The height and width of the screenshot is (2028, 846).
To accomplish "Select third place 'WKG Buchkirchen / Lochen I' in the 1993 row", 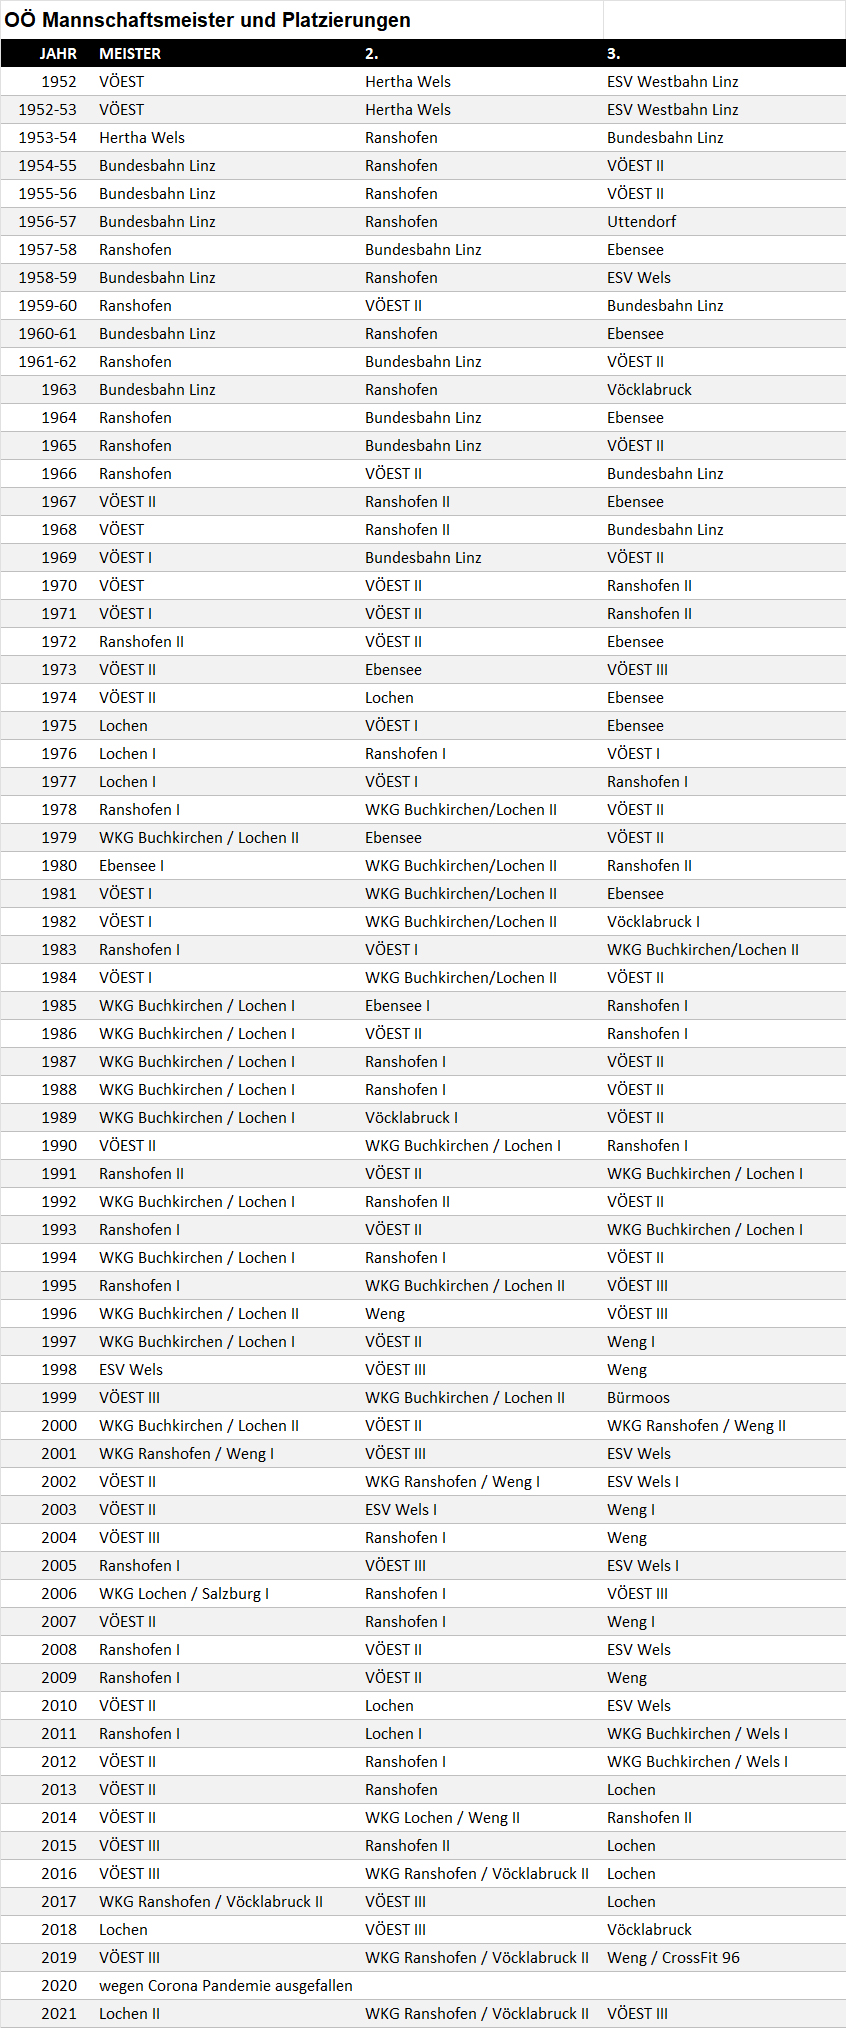I will (705, 1230).
